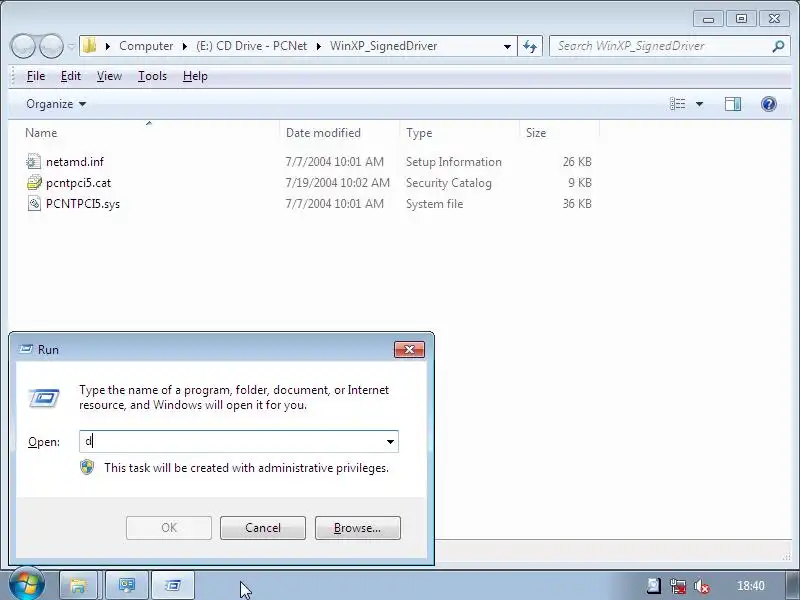Minimize the Explorer window
This screenshot has height=600, width=800.
(708, 19)
